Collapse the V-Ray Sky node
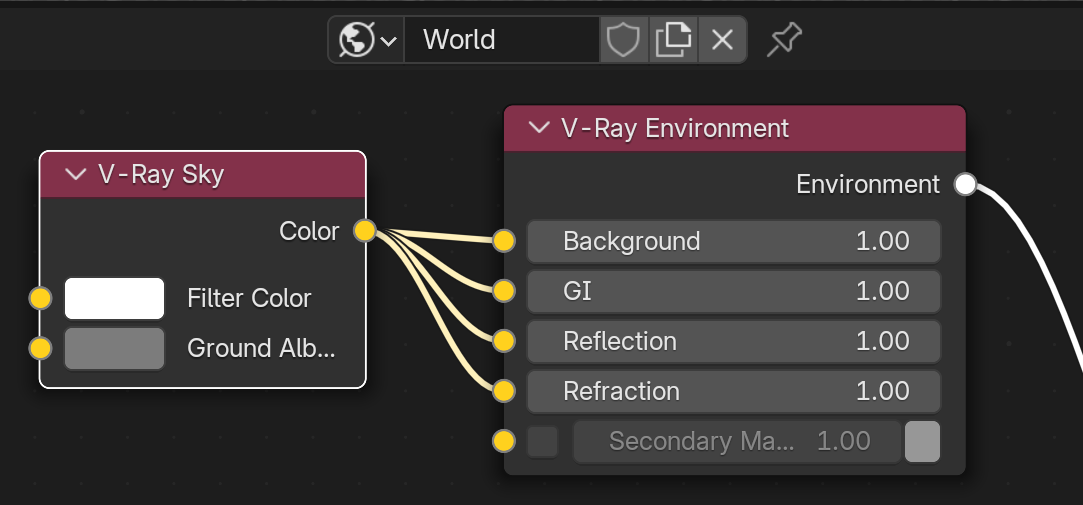Viewport: 1083px width, 505px height. (75, 175)
